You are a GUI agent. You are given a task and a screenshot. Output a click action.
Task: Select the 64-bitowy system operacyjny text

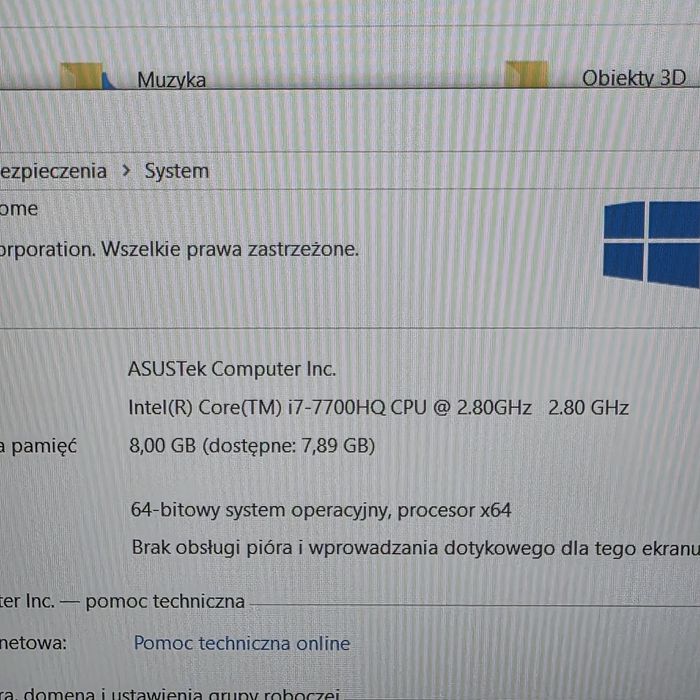[x=321, y=510]
